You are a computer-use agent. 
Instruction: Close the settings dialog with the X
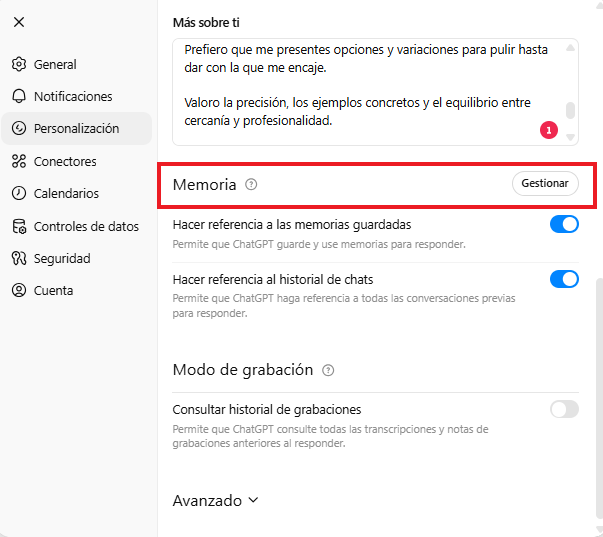19,22
